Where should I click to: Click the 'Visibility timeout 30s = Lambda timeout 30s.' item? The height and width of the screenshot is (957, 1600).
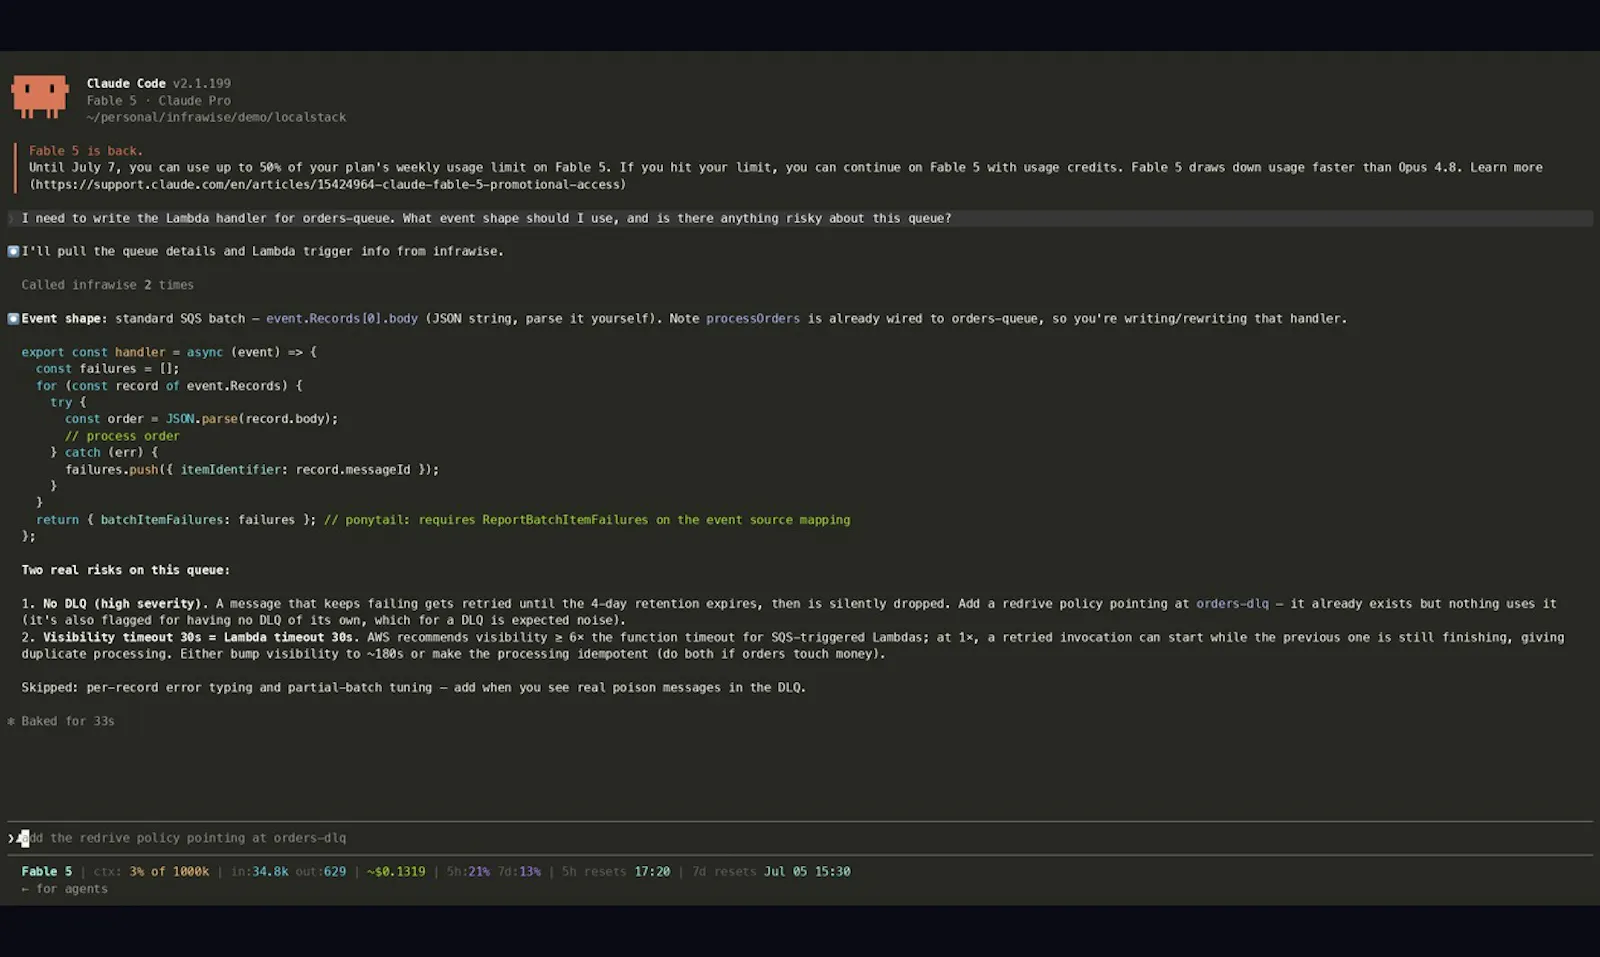[201, 637]
